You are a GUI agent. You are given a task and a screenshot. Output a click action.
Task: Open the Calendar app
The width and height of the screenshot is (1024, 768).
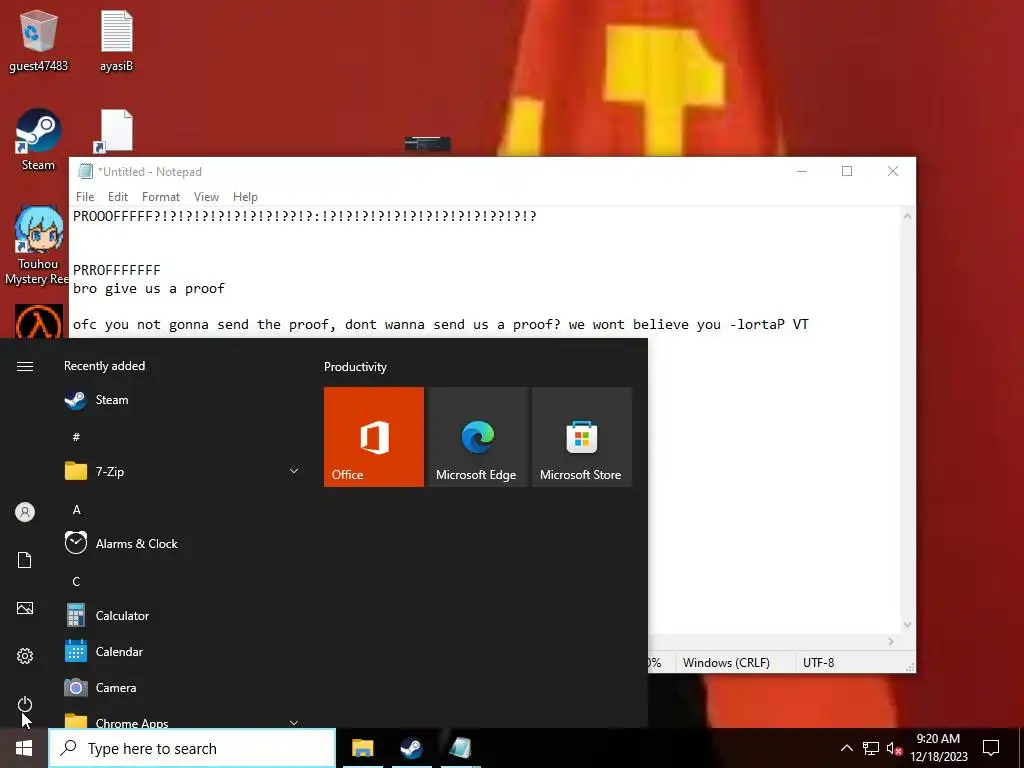point(183,651)
